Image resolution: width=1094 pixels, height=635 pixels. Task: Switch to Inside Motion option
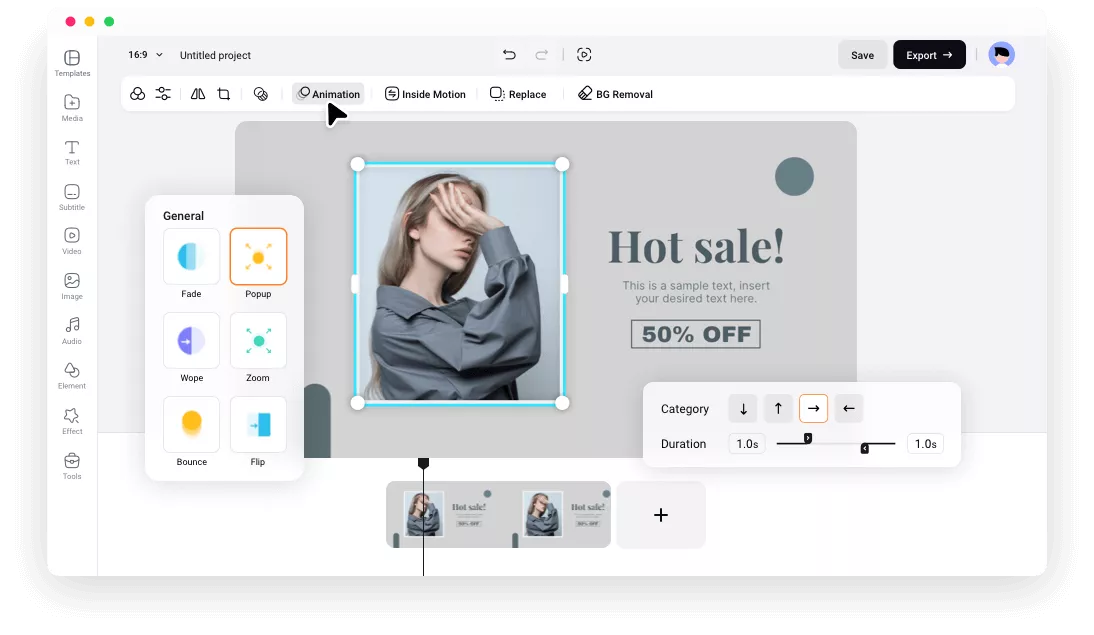[x=426, y=94]
